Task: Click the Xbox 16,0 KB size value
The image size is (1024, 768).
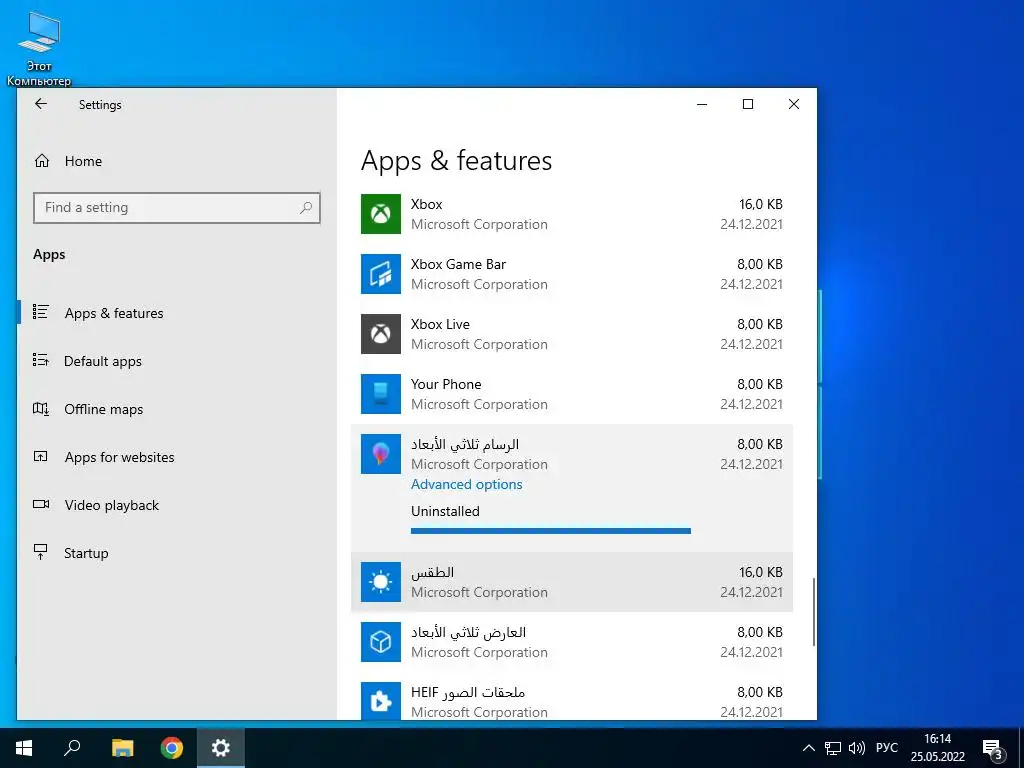Action: [760, 204]
